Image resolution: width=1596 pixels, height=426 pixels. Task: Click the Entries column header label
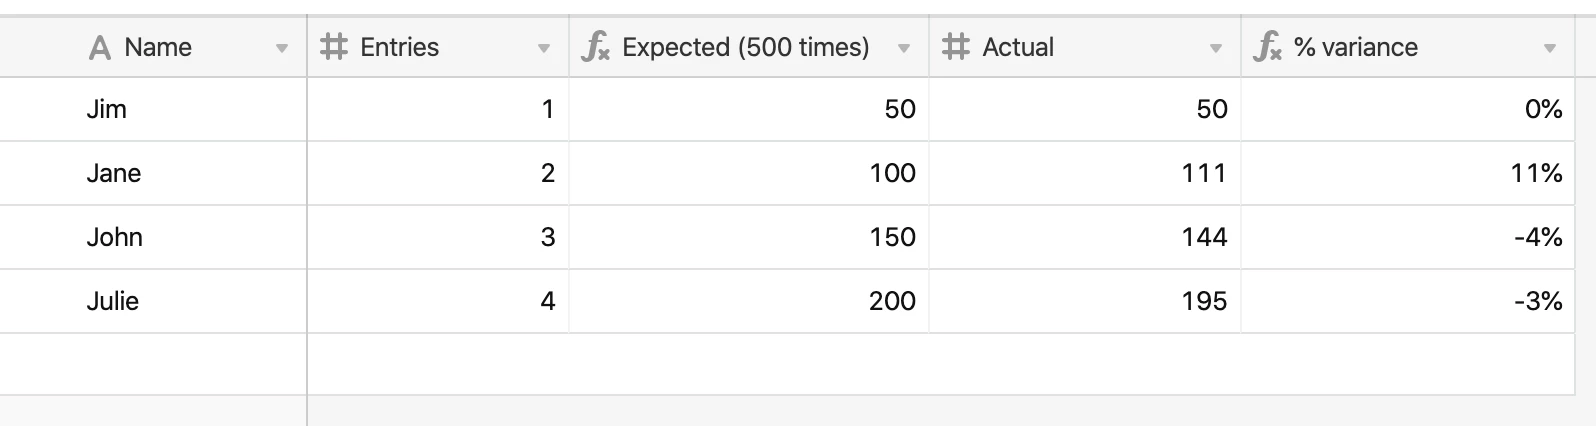pos(399,47)
